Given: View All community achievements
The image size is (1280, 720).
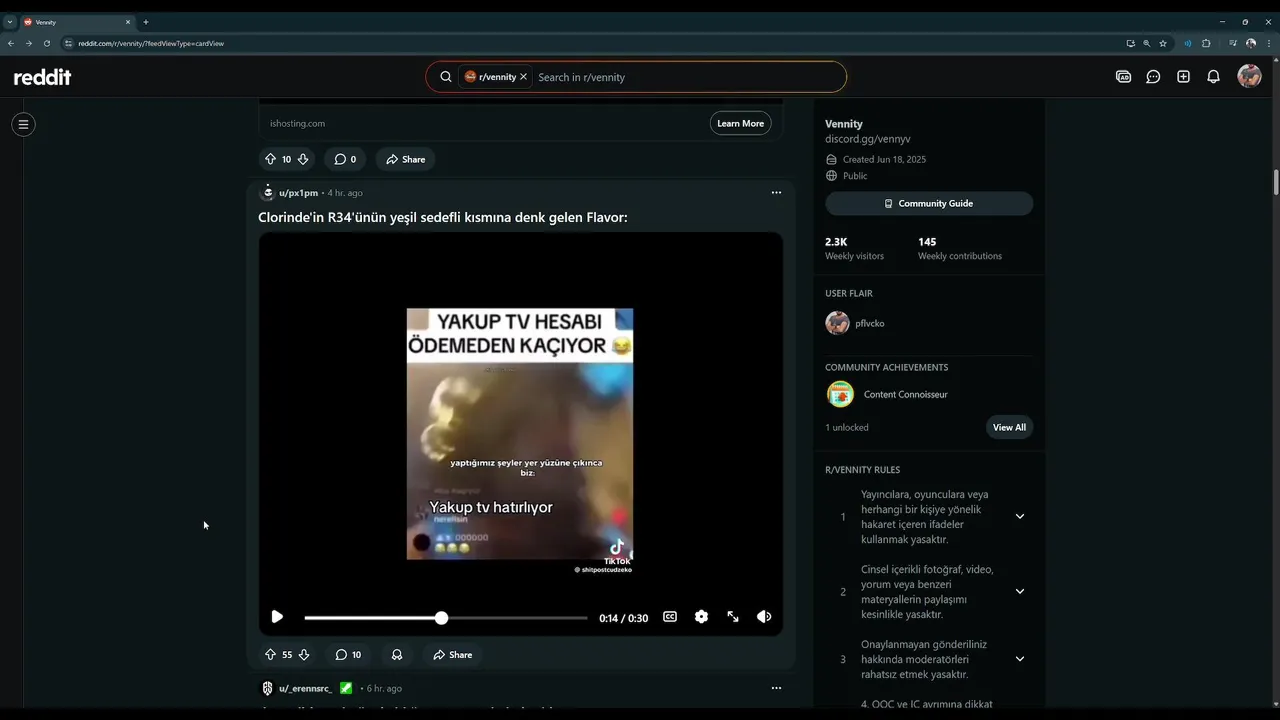Looking at the screenshot, I should tap(1009, 427).
